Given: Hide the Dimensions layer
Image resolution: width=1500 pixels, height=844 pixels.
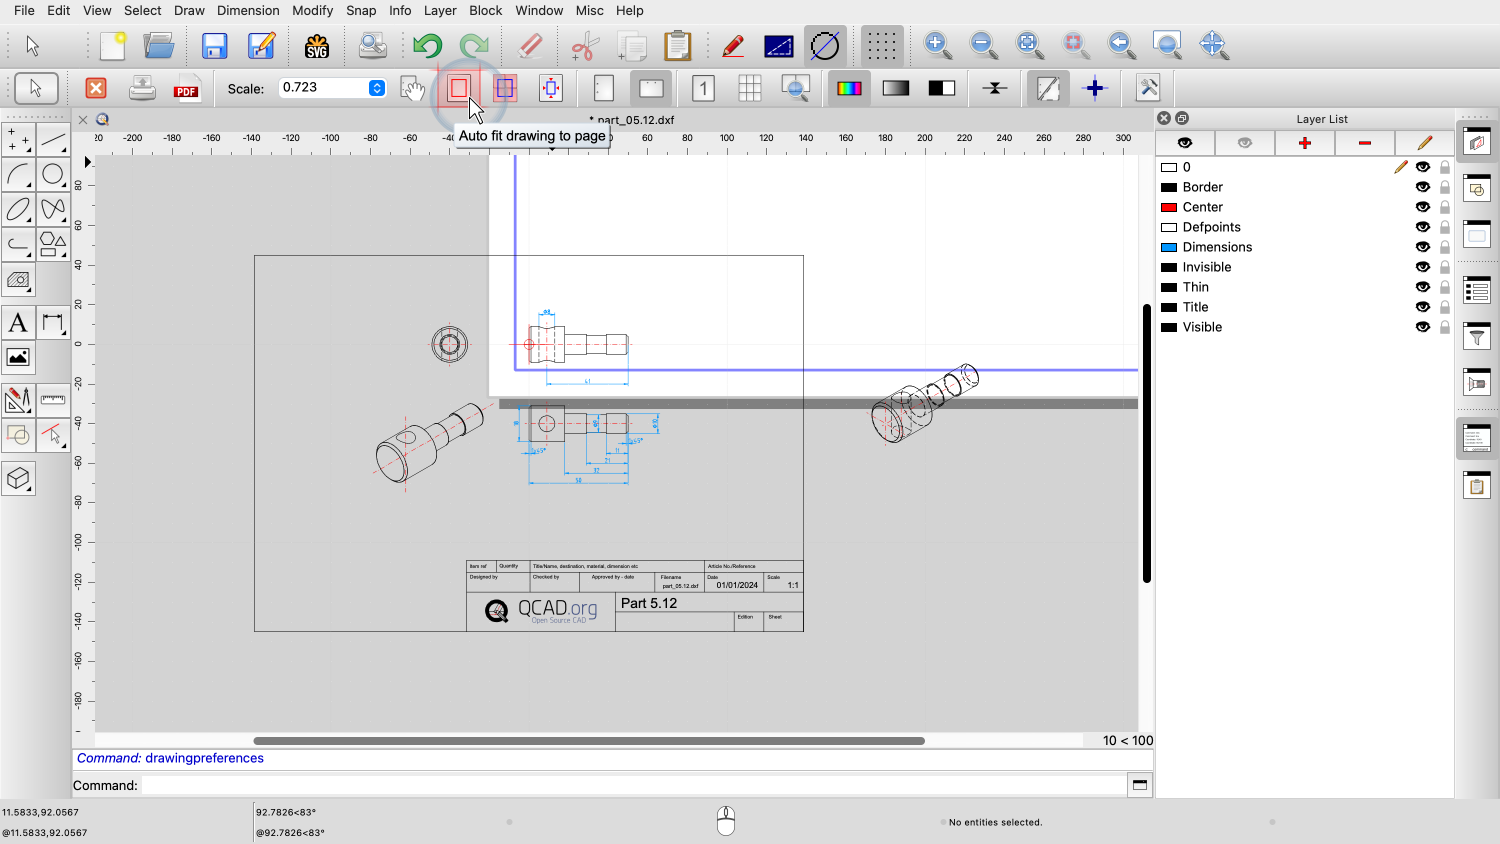Looking at the screenshot, I should [x=1422, y=247].
